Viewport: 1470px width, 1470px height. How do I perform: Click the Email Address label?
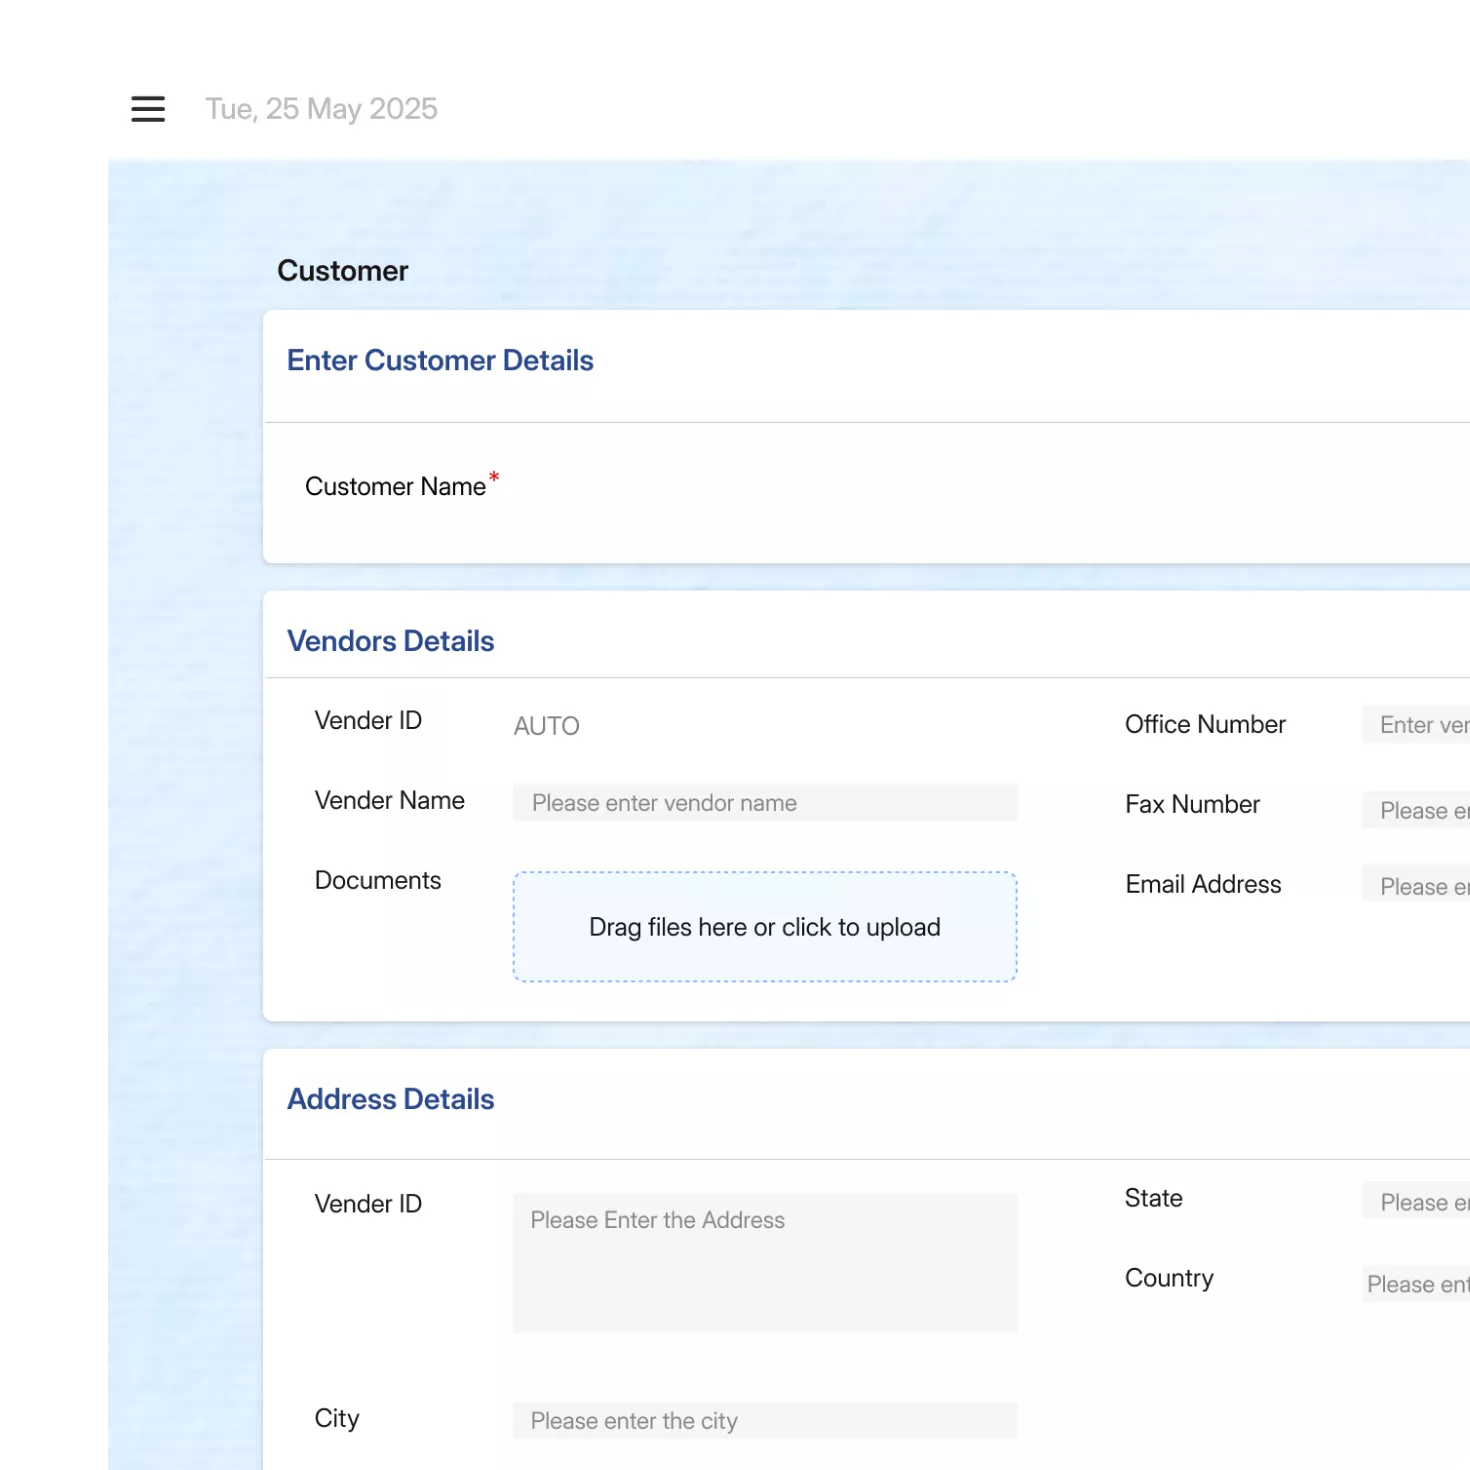(1203, 885)
